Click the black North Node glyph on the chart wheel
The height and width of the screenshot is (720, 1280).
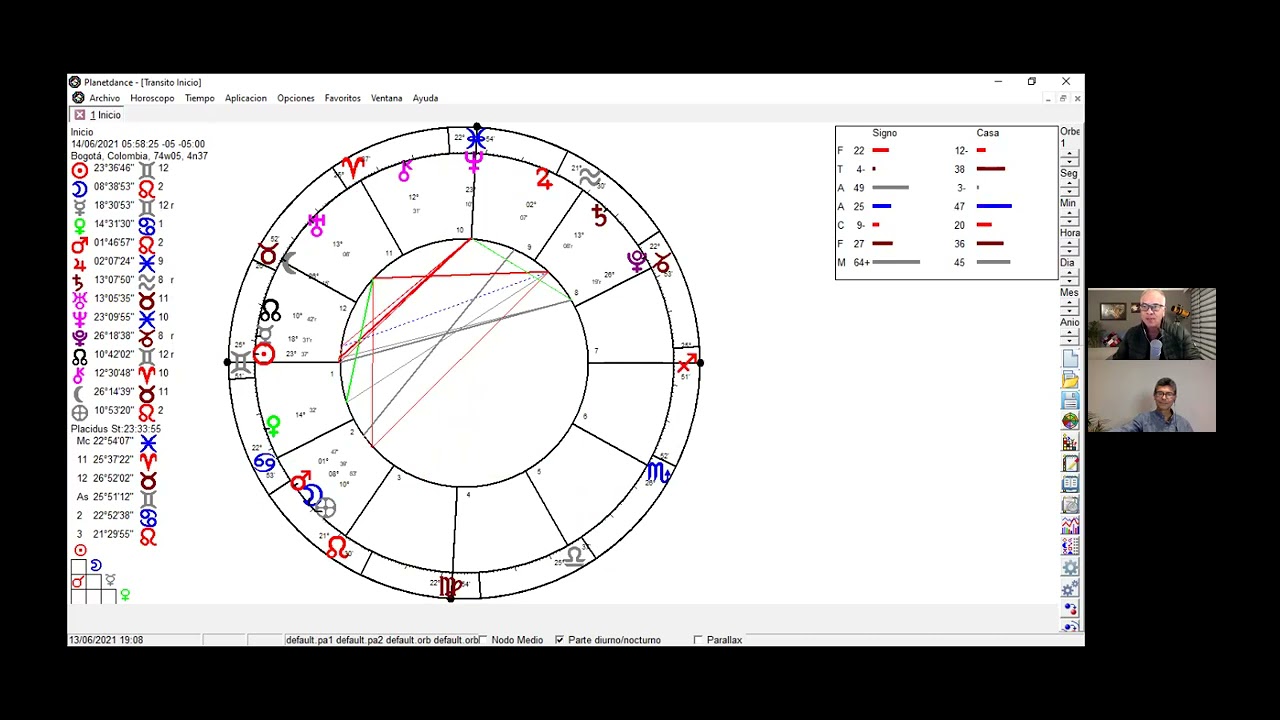click(269, 312)
